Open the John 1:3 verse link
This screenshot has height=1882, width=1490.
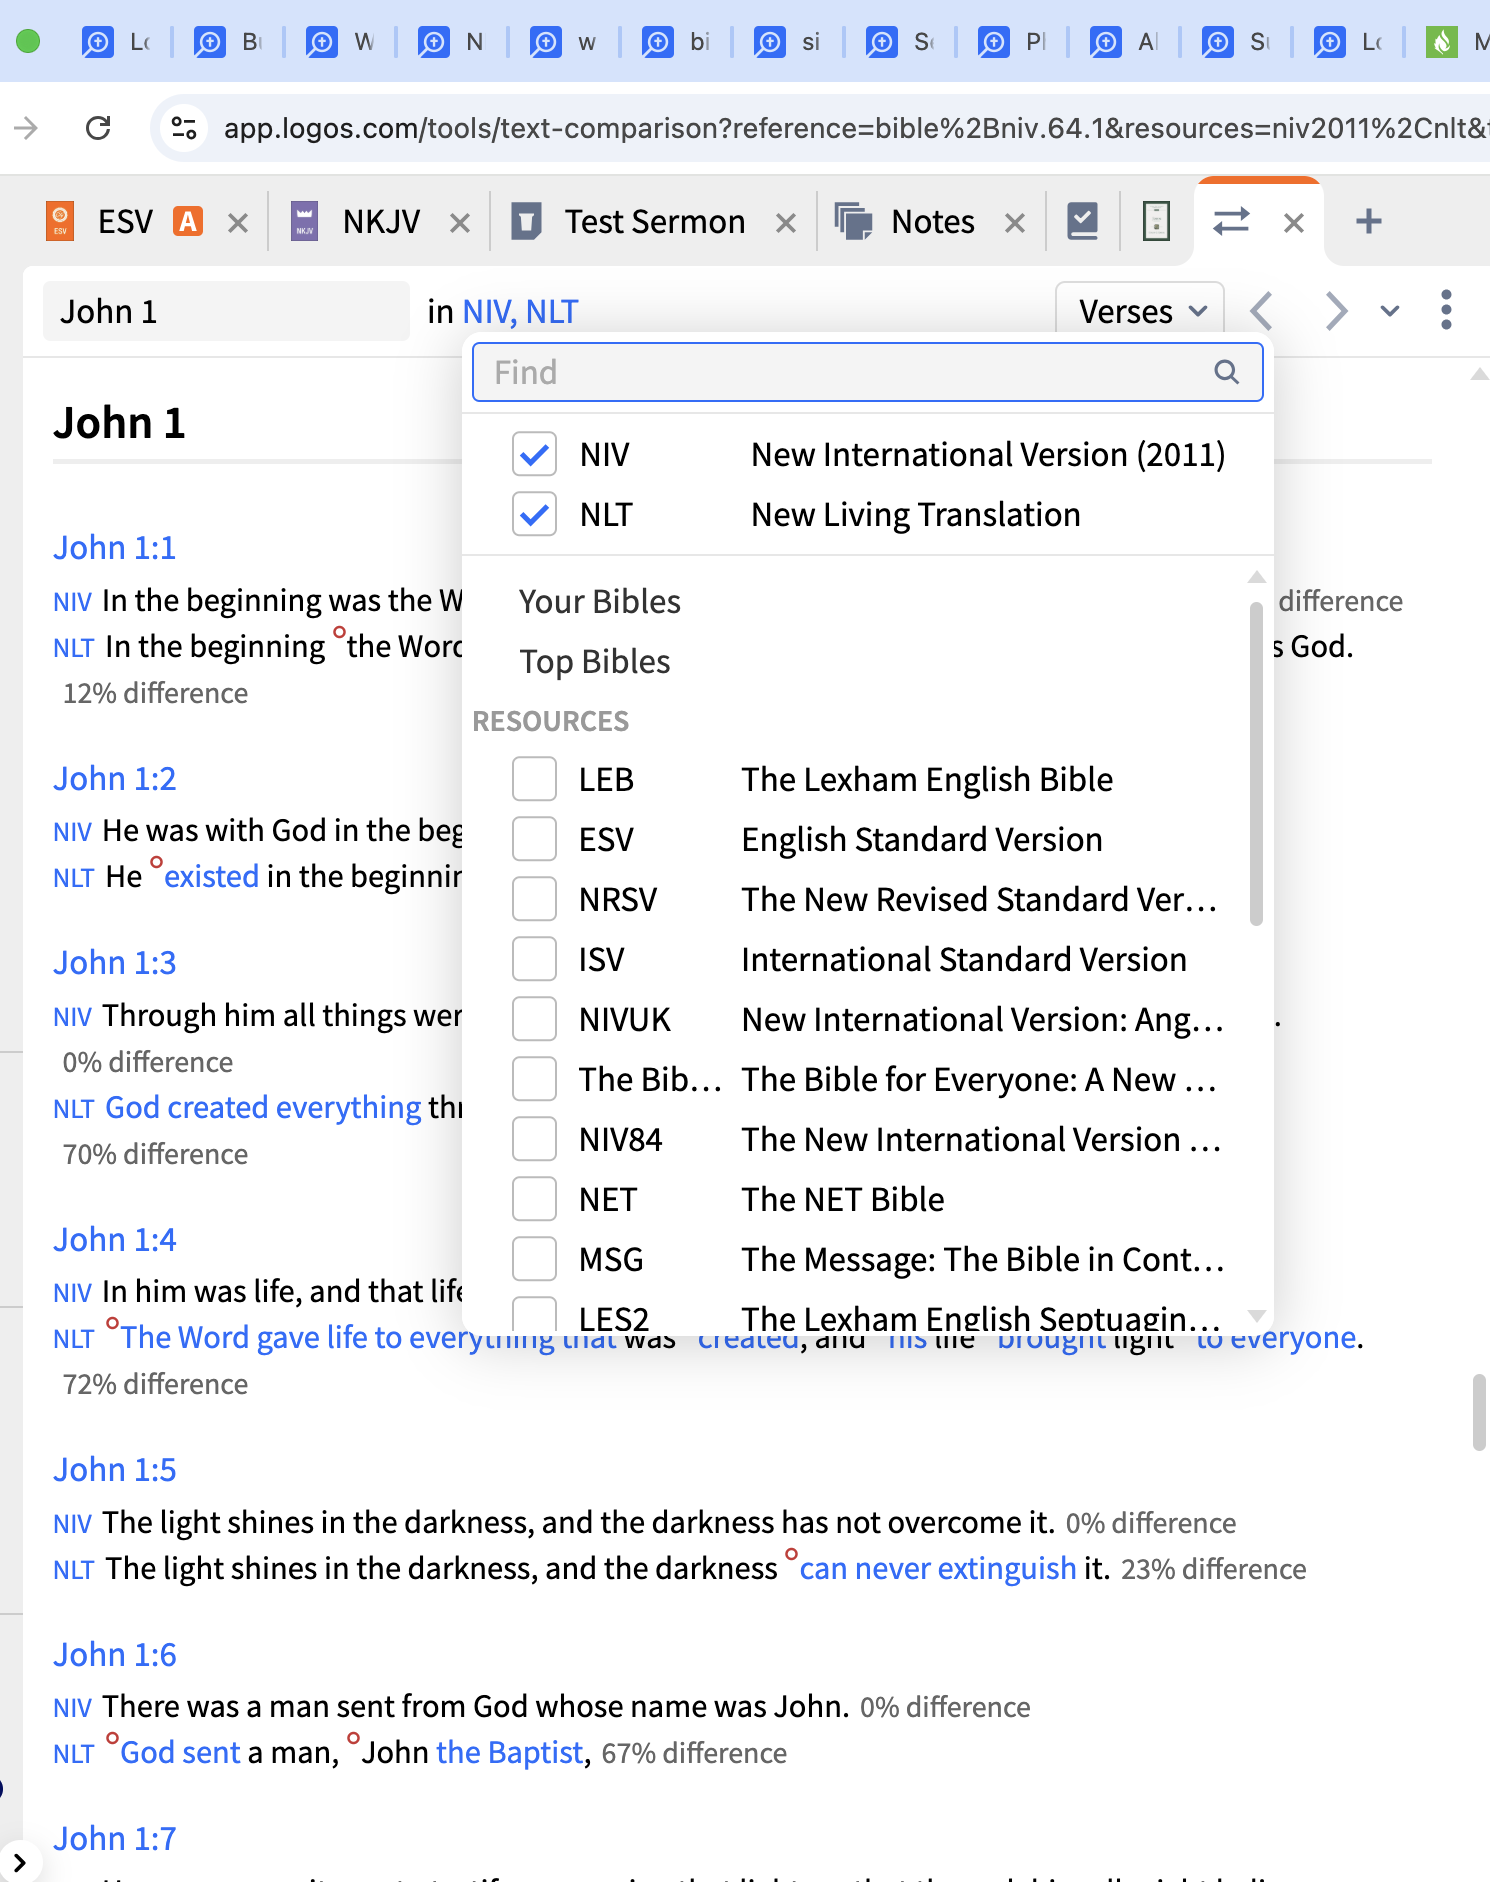tap(115, 963)
